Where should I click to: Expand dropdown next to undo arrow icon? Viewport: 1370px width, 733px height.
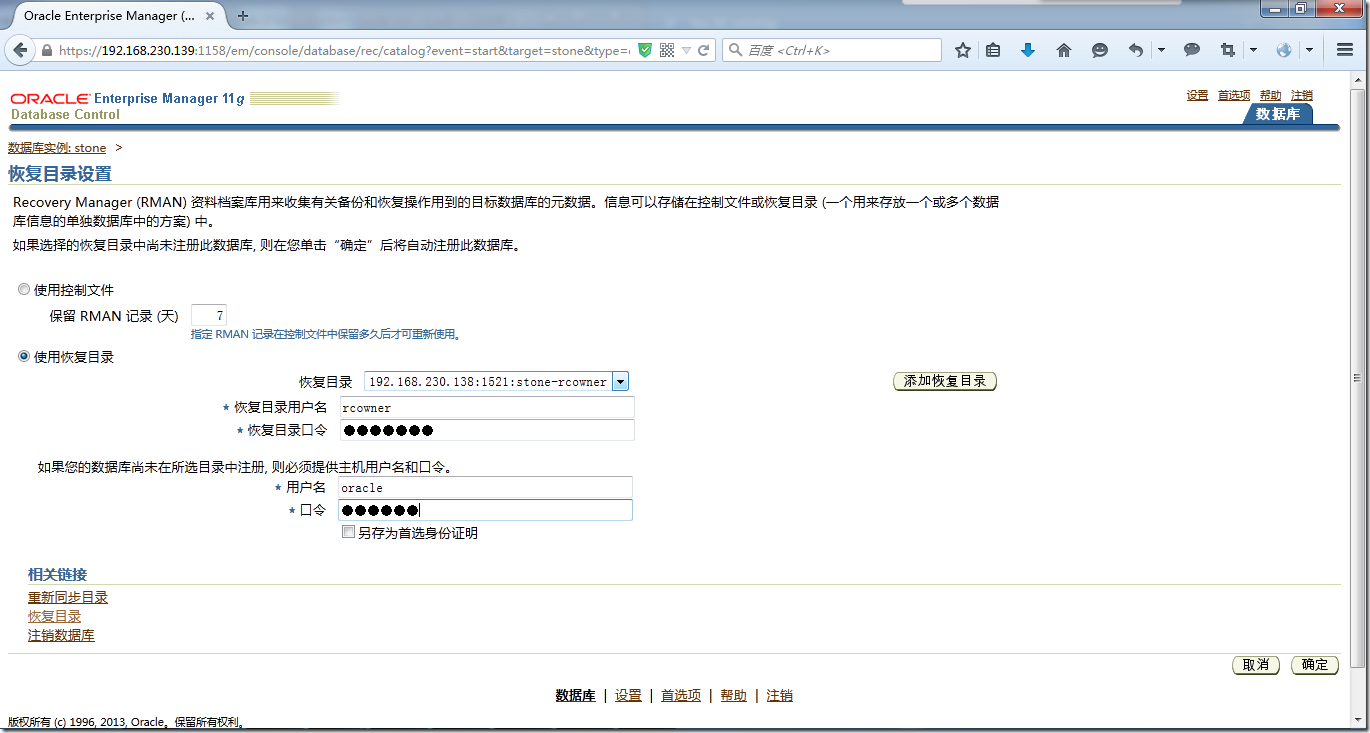(x=1161, y=50)
